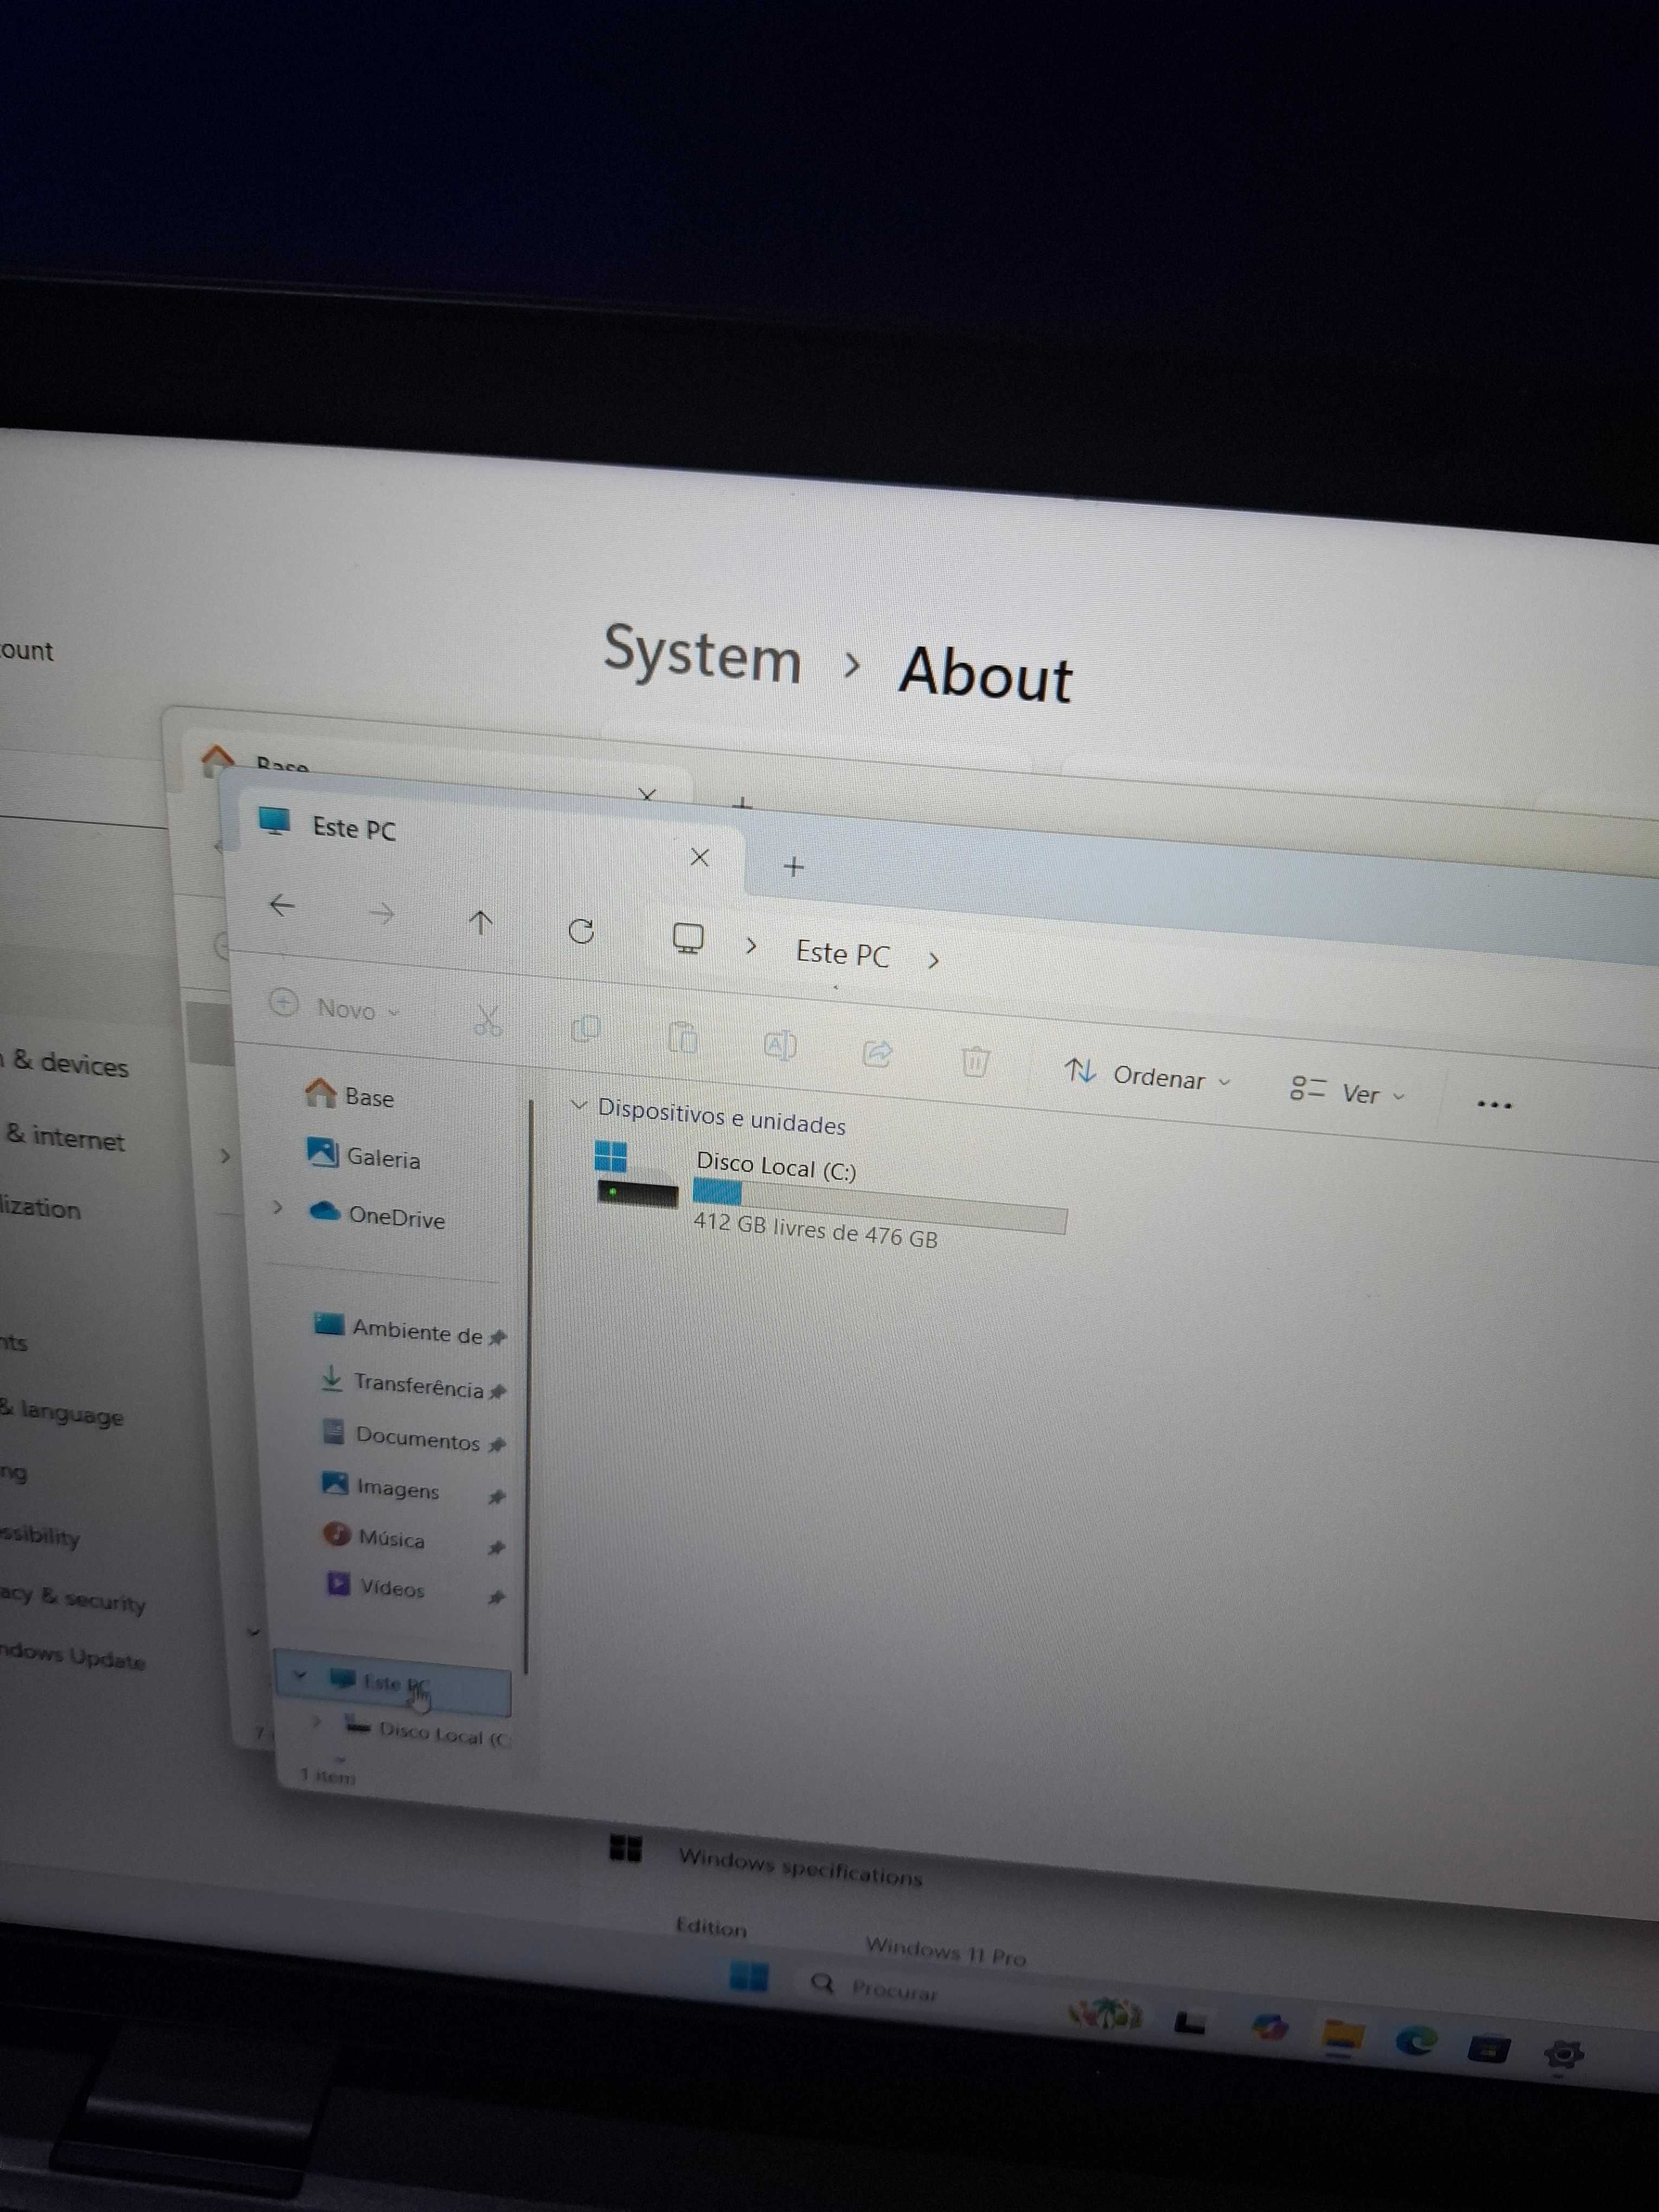Click the monitor icon in the address bar
The image size is (1659, 2212).
[x=688, y=938]
